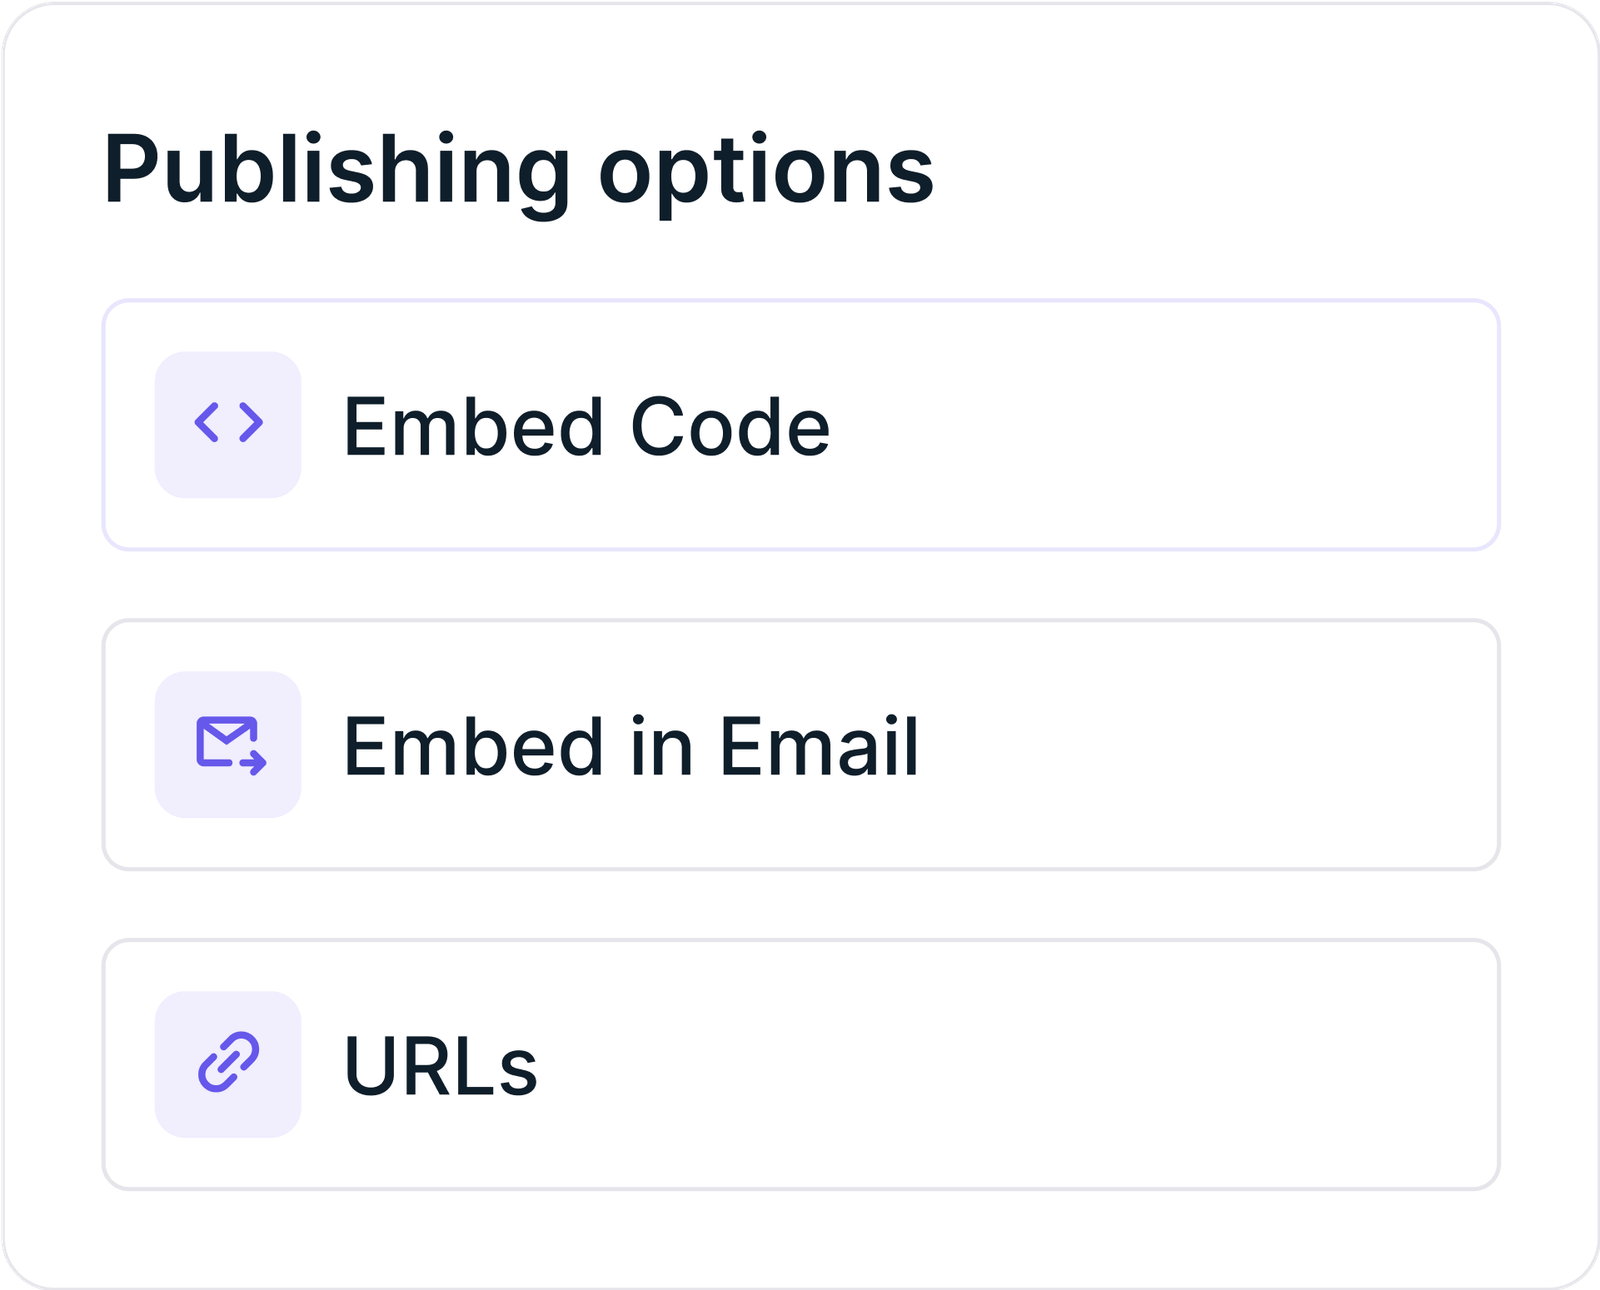Click the "Embed in Email" label text
The height and width of the screenshot is (1290, 1600).
click(630, 747)
